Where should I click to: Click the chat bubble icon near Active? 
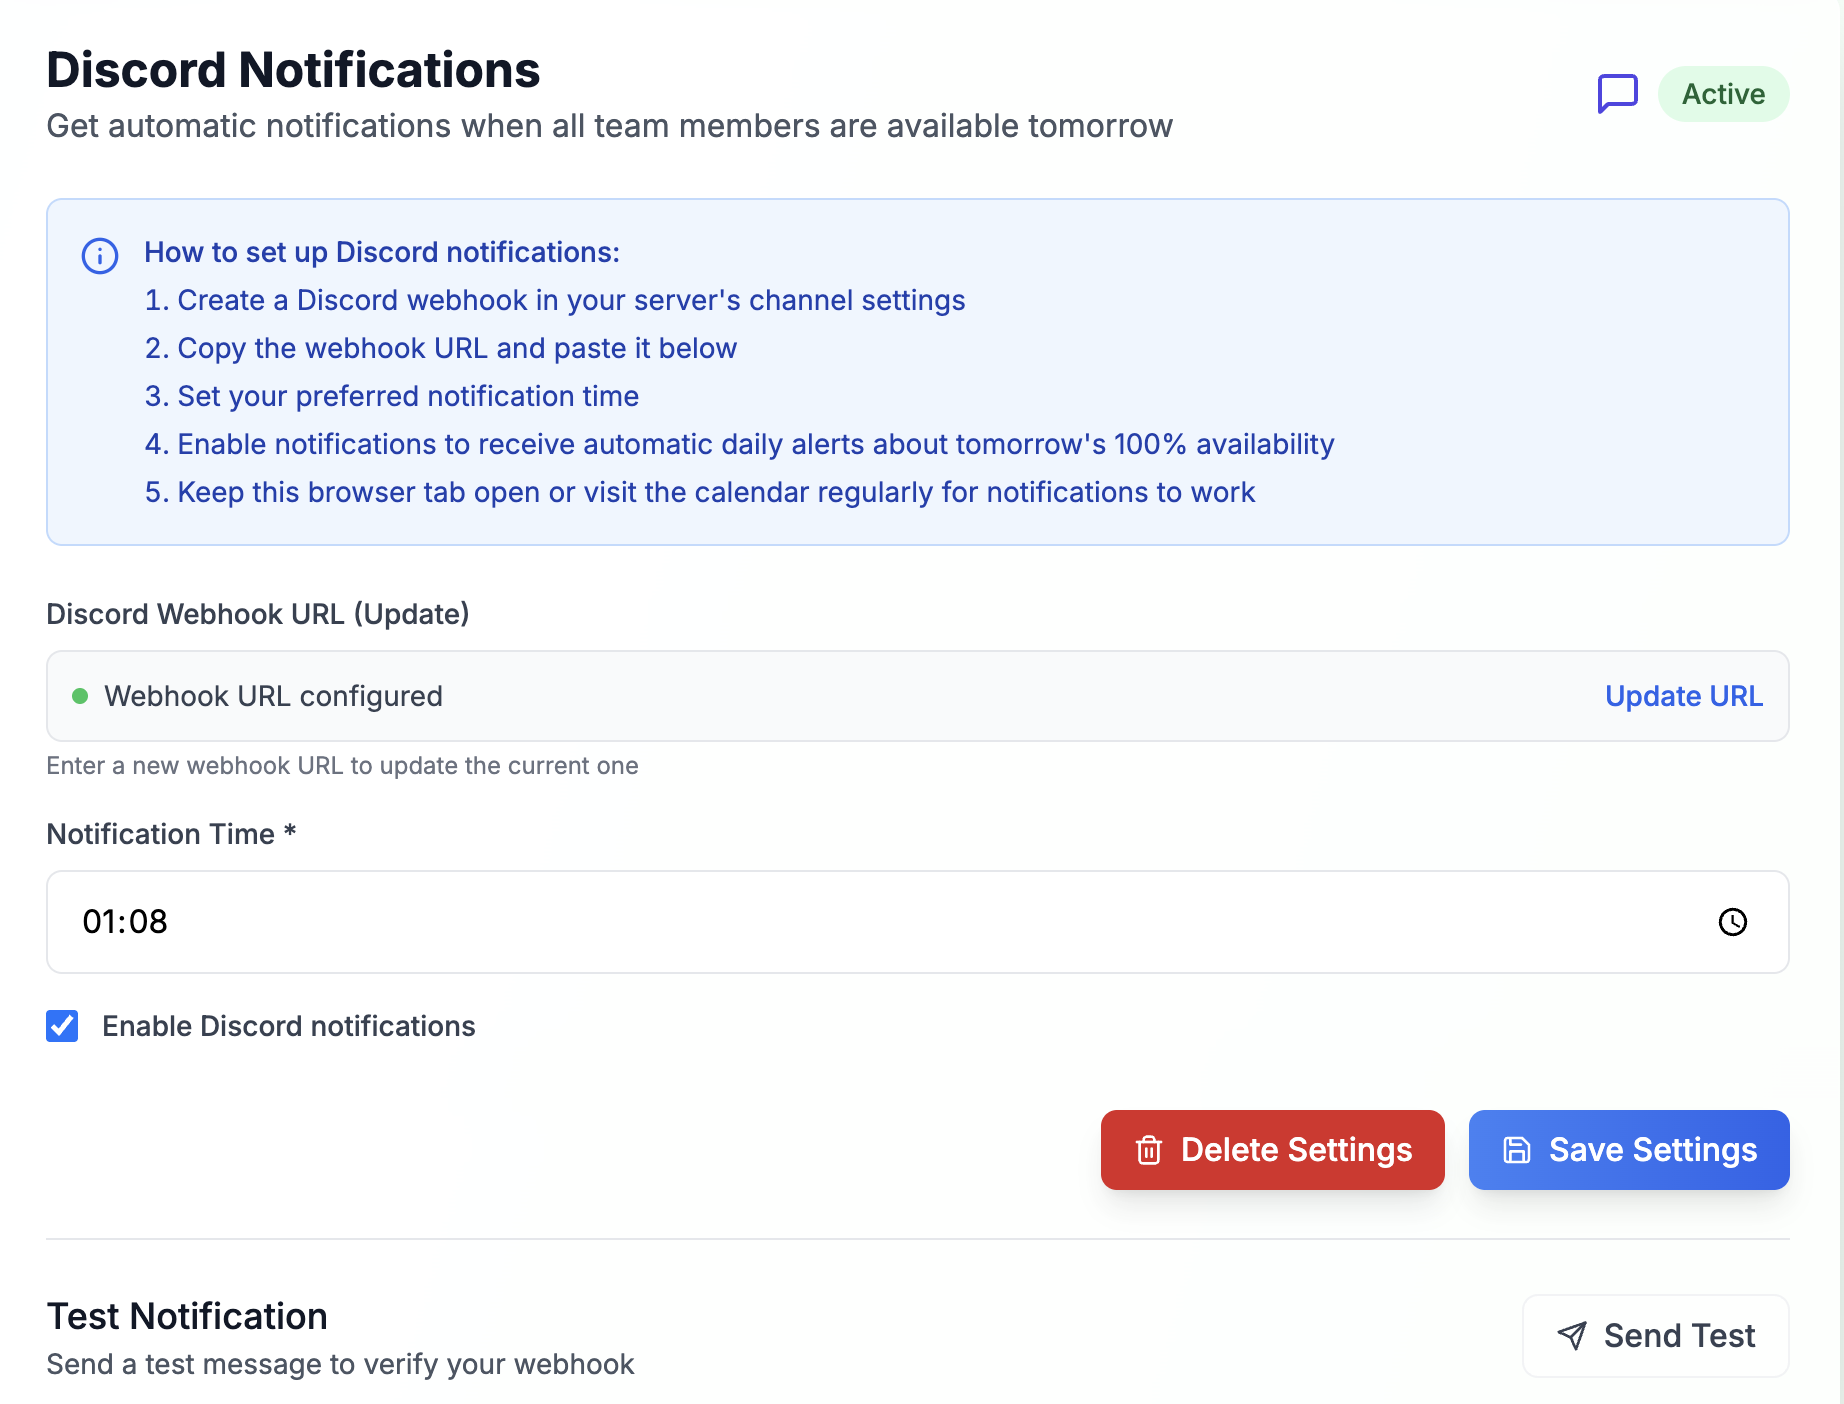[1617, 94]
